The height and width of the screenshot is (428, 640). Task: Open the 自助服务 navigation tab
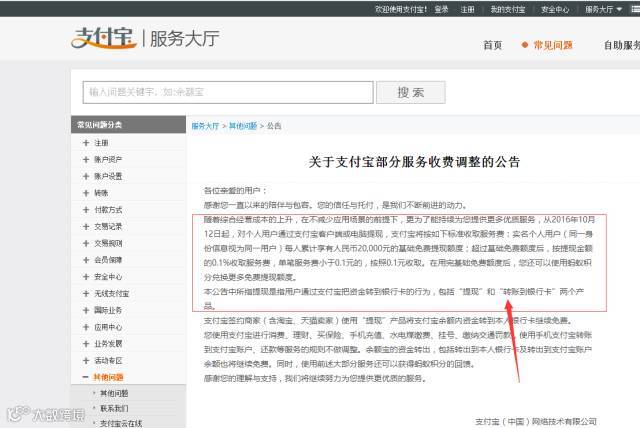622,45
